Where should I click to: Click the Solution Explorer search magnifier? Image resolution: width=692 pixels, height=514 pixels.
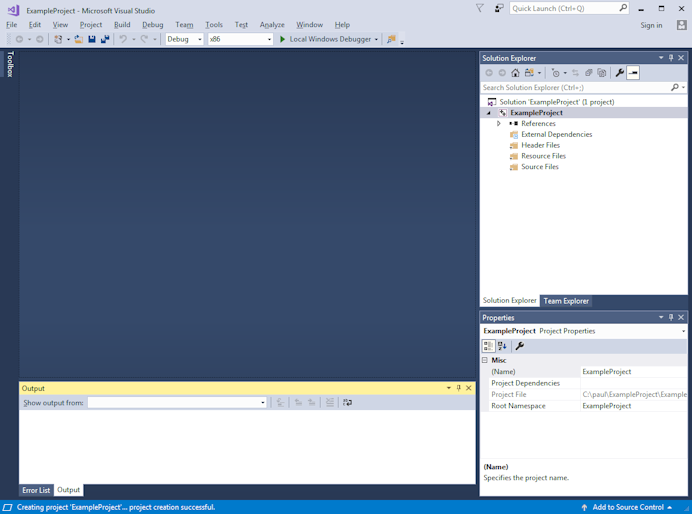tap(675, 87)
